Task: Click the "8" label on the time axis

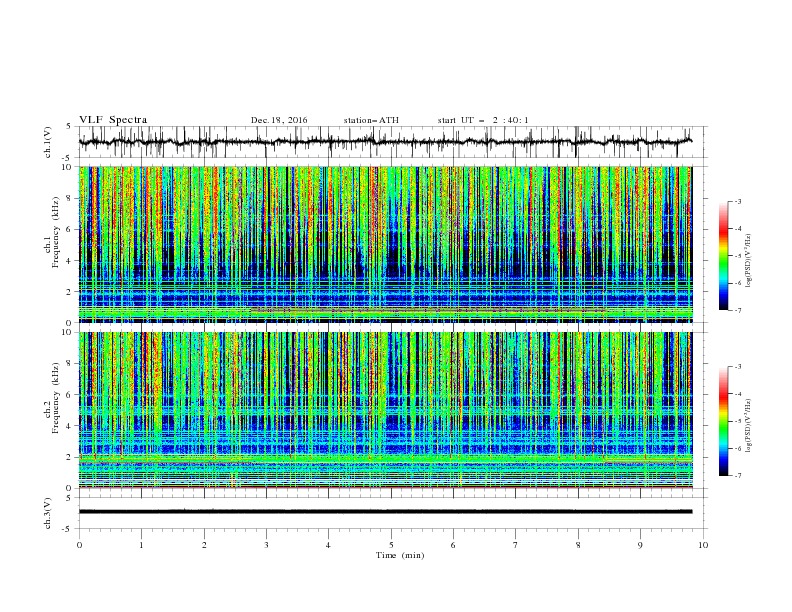Action: click(x=578, y=545)
